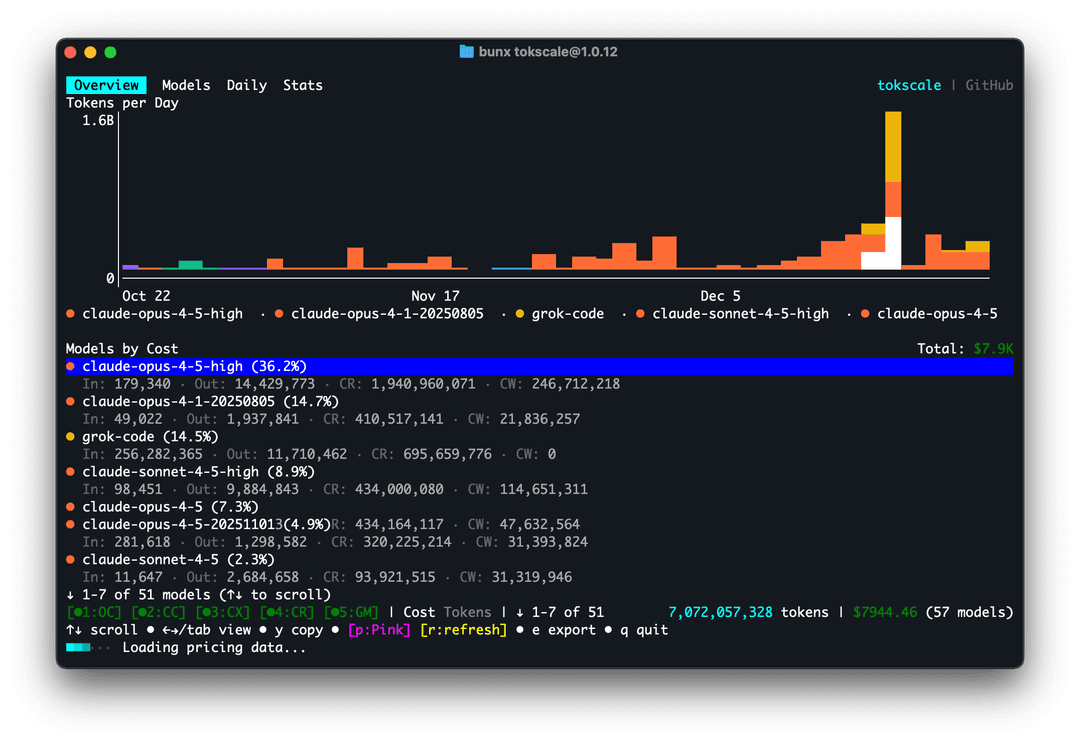
Task: Click the Oct 22 axis label
Action: click(x=146, y=296)
